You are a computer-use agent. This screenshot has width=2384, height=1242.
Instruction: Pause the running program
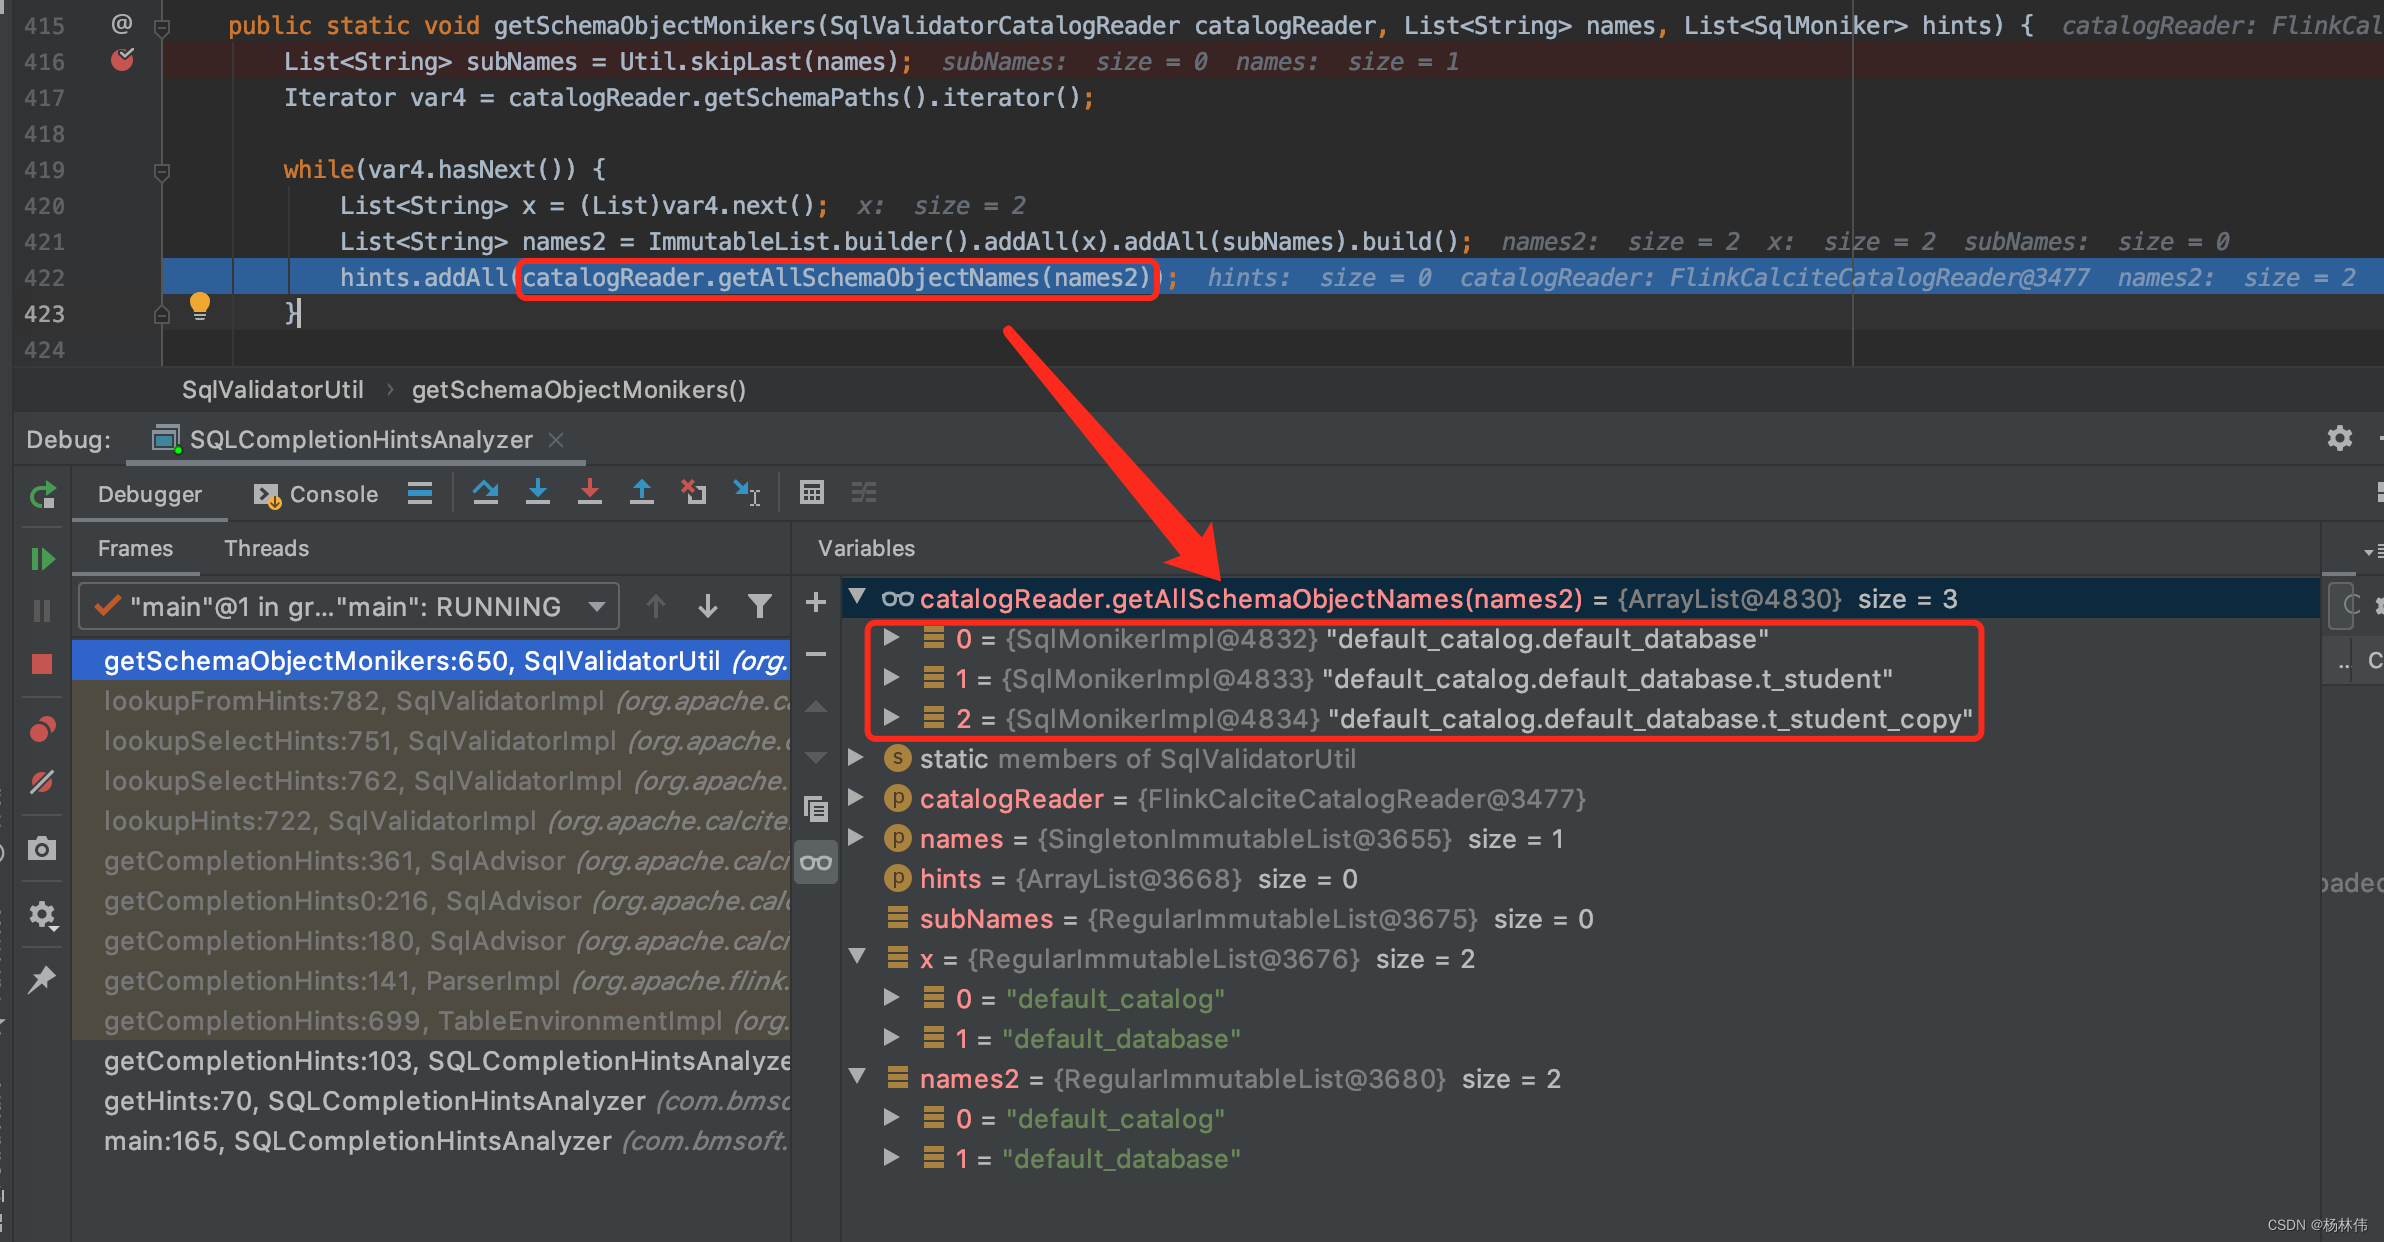point(42,610)
